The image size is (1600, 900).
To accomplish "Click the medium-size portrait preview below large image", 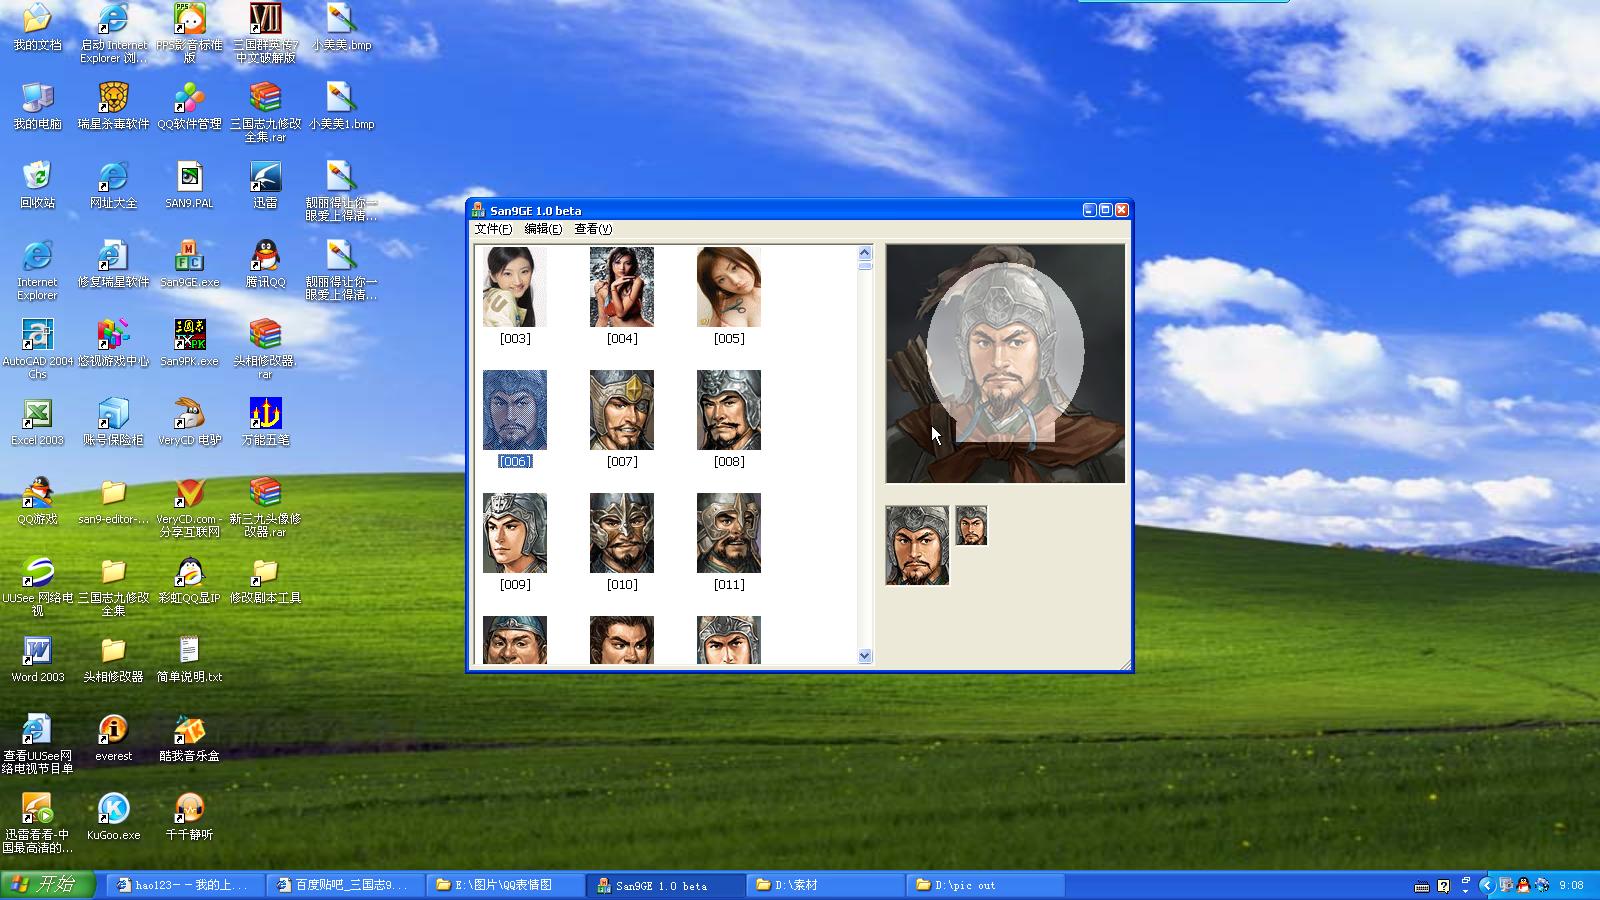I will click(917, 545).
